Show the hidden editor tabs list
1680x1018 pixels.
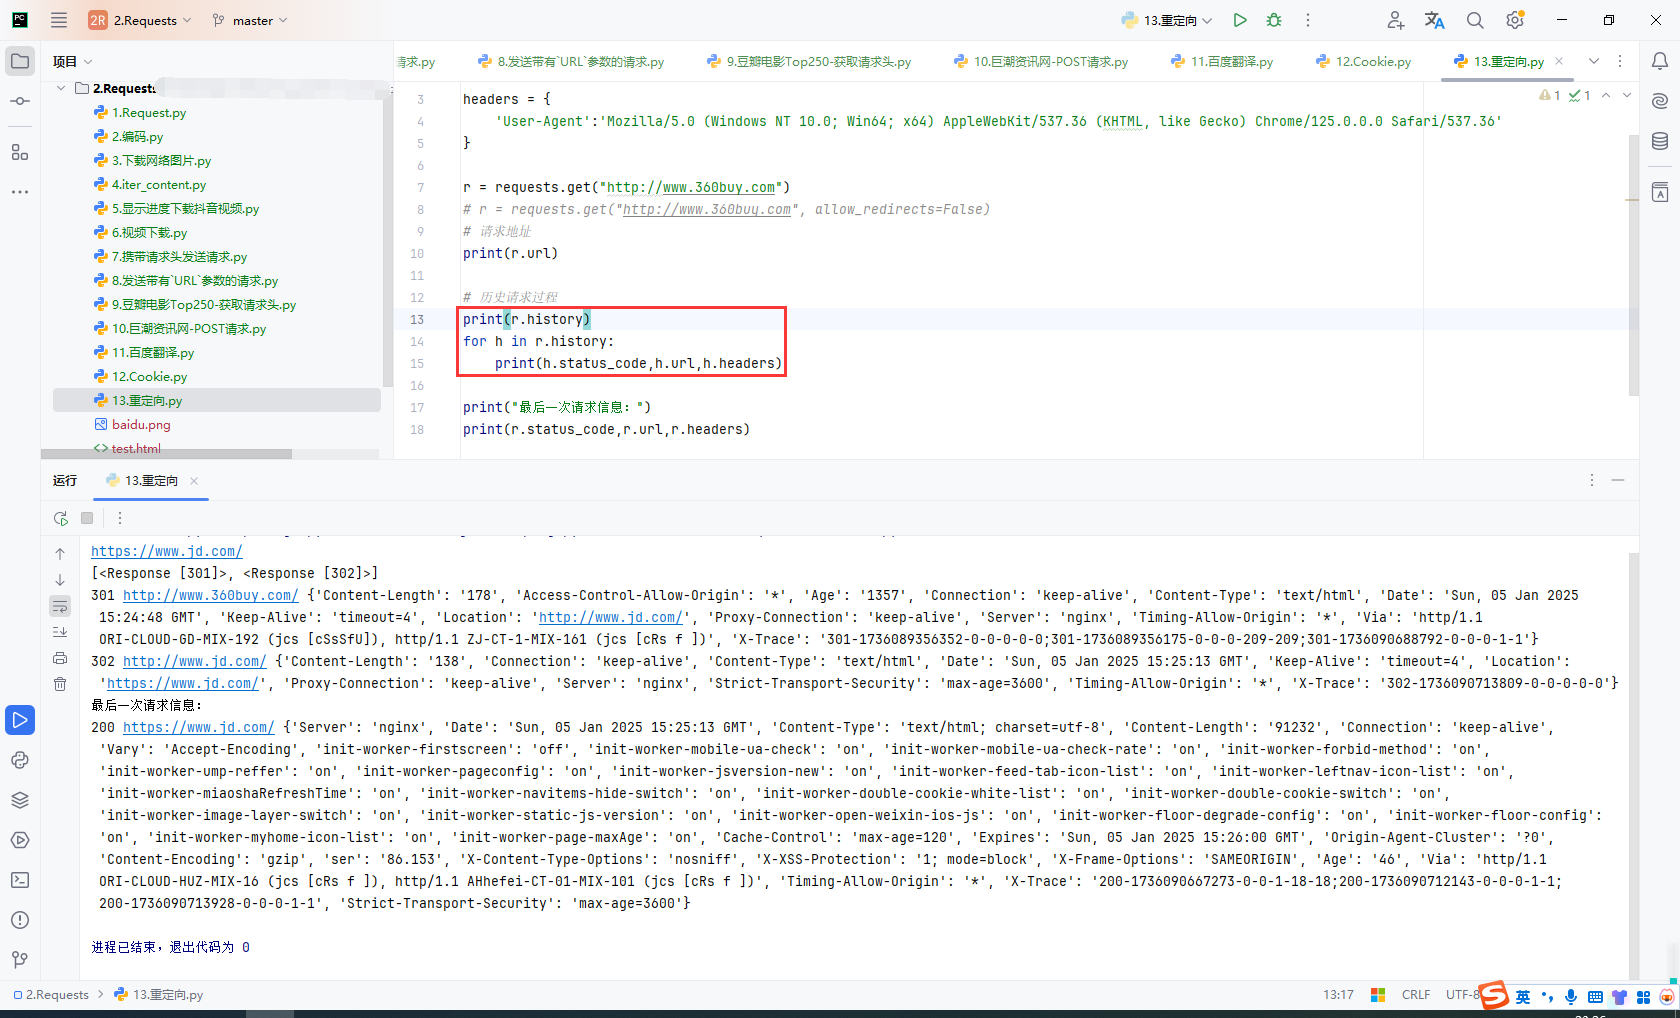(x=1594, y=61)
